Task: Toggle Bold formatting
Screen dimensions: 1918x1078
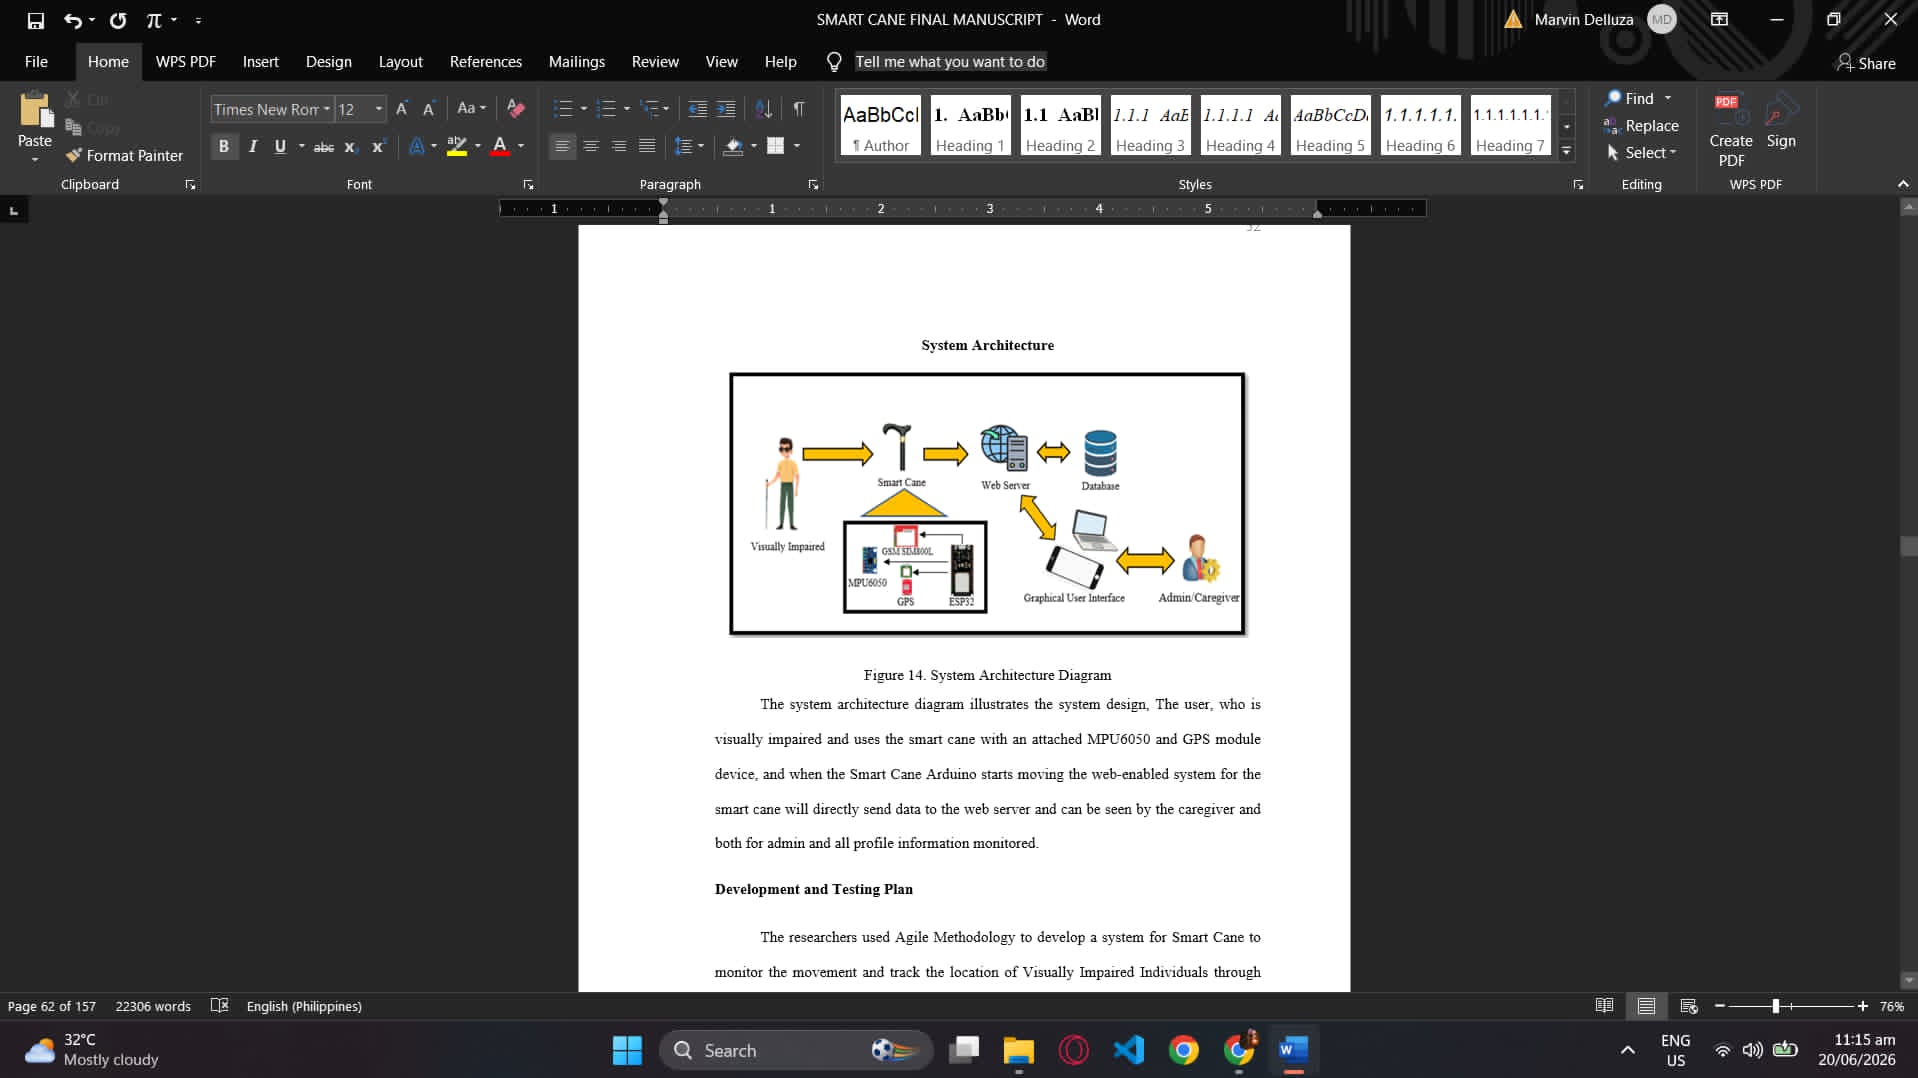Action: click(224, 147)
